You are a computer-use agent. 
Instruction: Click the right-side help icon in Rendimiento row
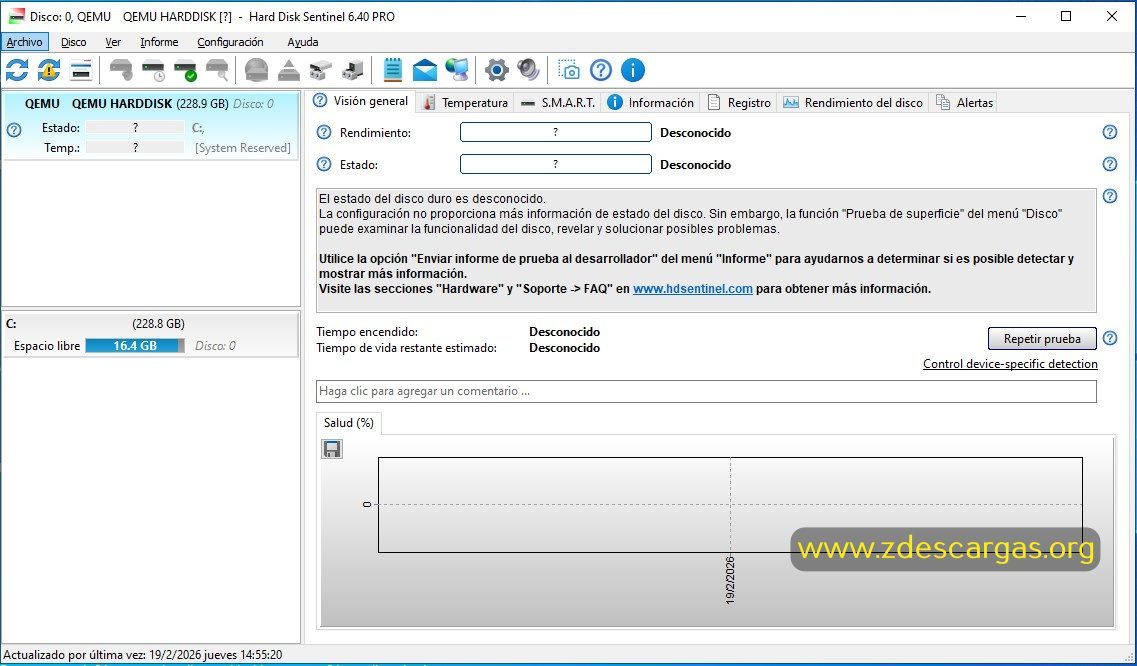click(x=1110, y=132)
